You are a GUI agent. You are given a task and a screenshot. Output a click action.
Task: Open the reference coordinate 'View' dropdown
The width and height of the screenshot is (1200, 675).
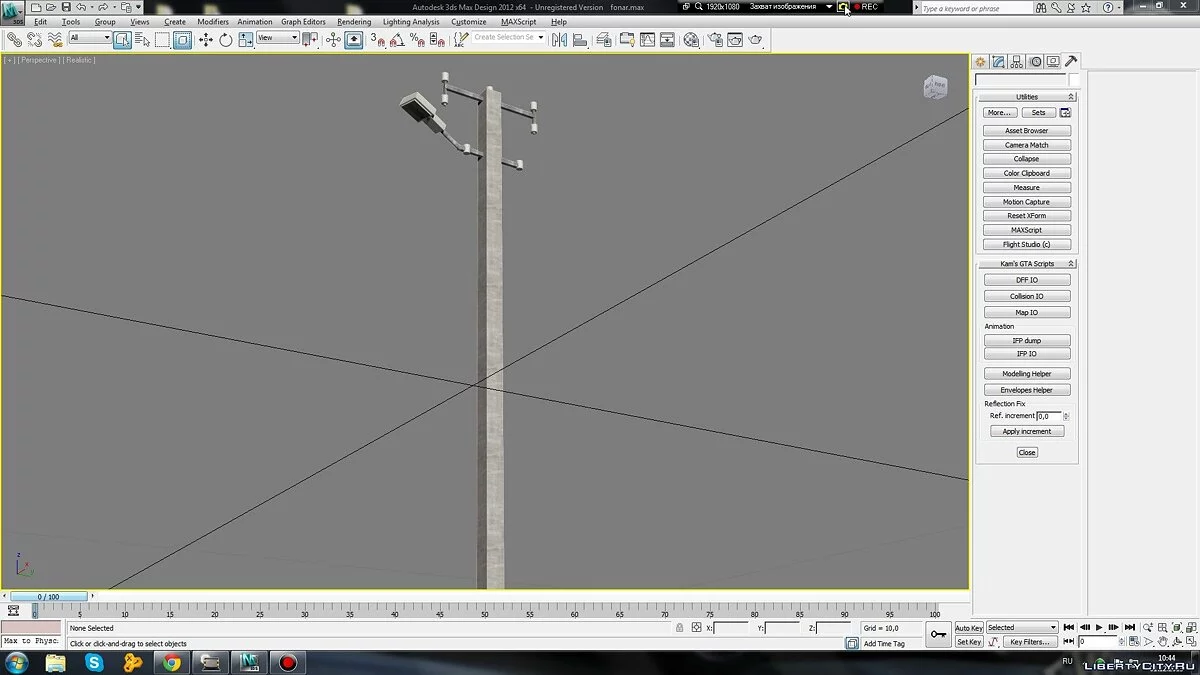pyautogui.click(x=278, y=38)
